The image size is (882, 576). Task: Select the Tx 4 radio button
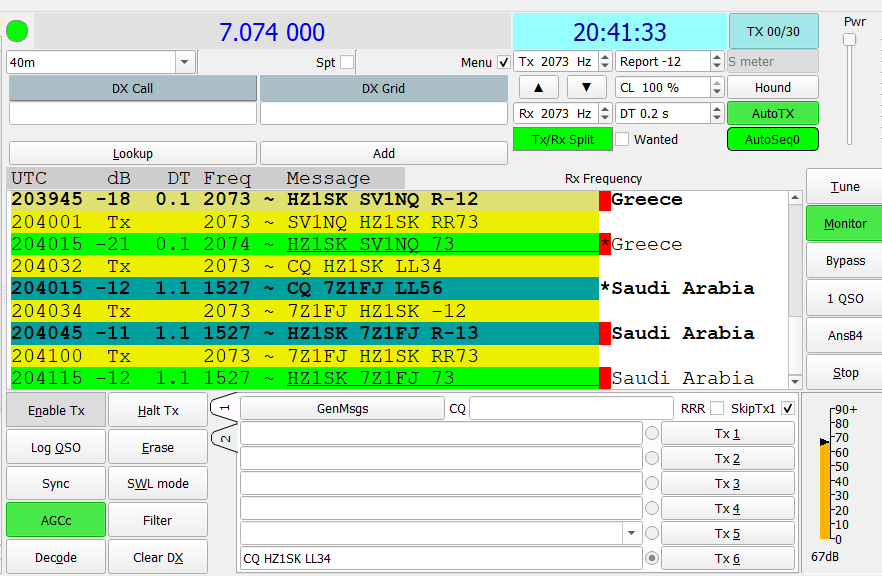coord(652,508)
